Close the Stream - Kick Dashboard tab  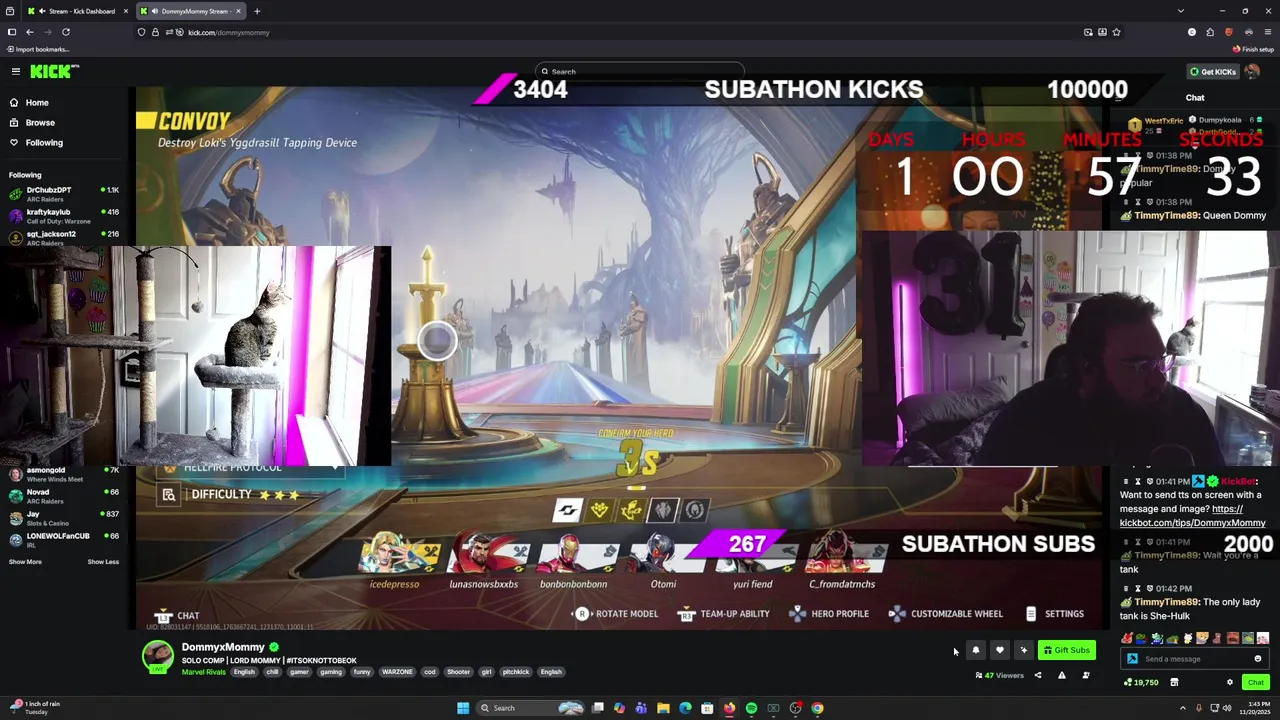[126, 11]
